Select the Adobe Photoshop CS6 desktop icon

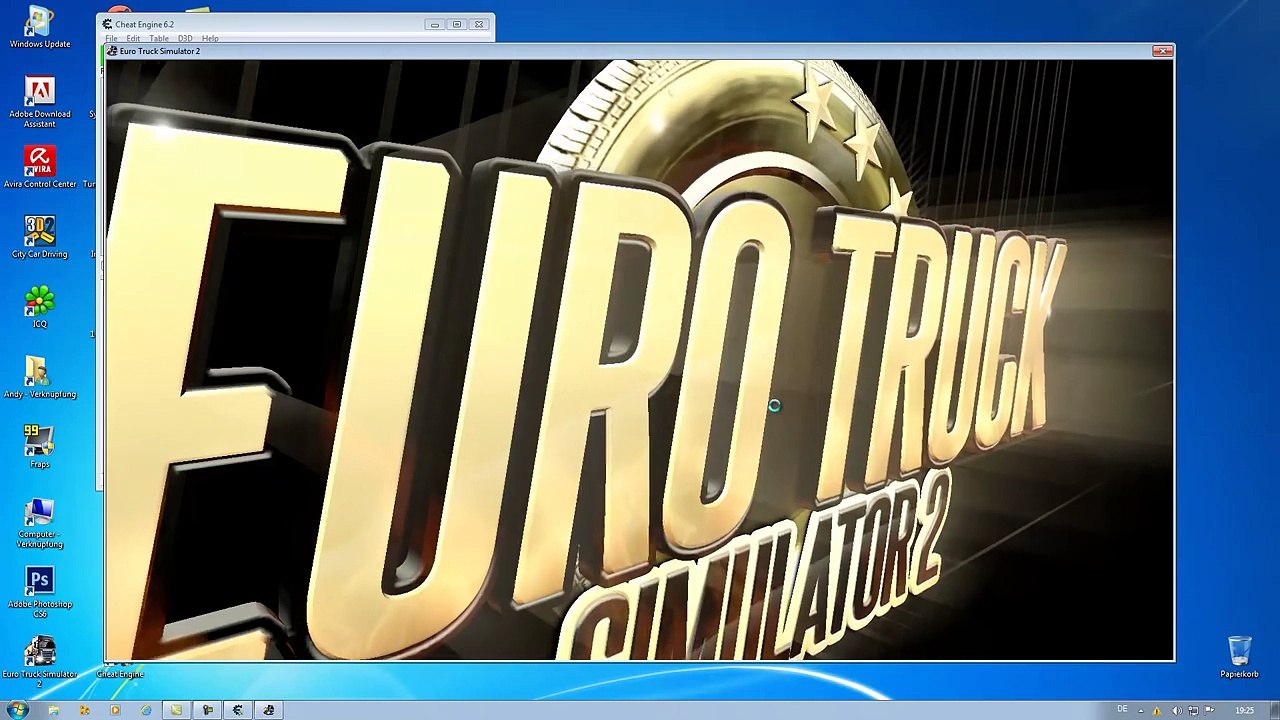pos(40,593)
